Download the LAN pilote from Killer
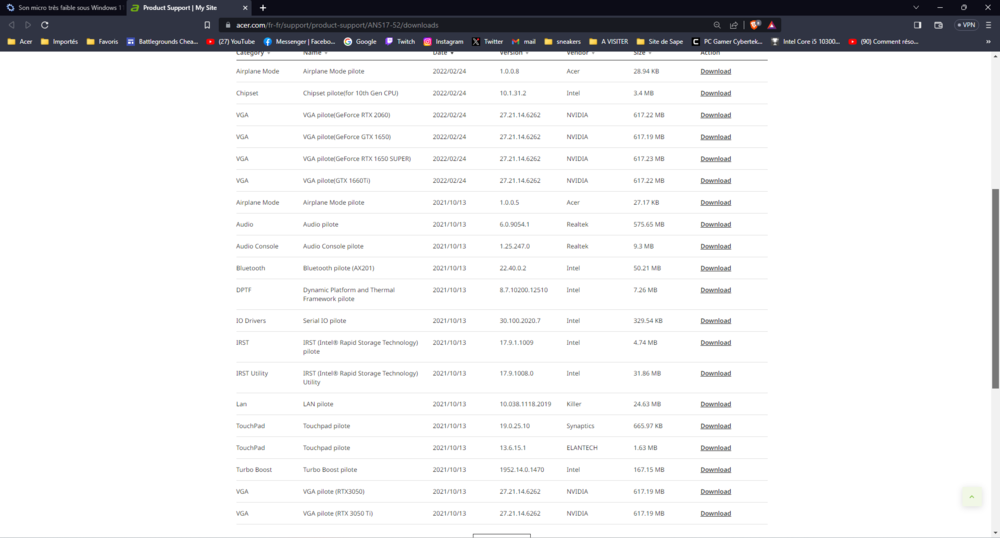Screen dimensions: 1000x538 point(716,404)
